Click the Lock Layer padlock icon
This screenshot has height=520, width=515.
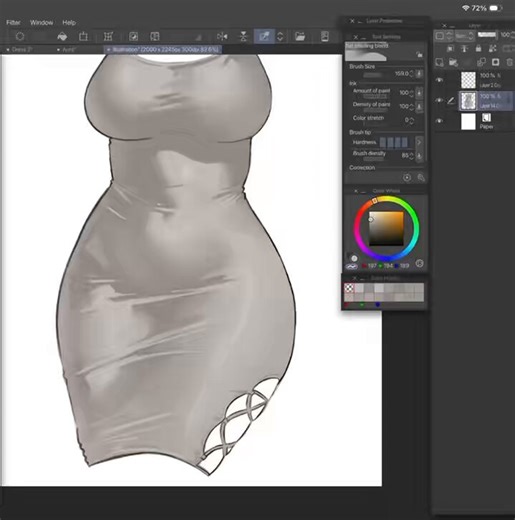click(478, 49)
